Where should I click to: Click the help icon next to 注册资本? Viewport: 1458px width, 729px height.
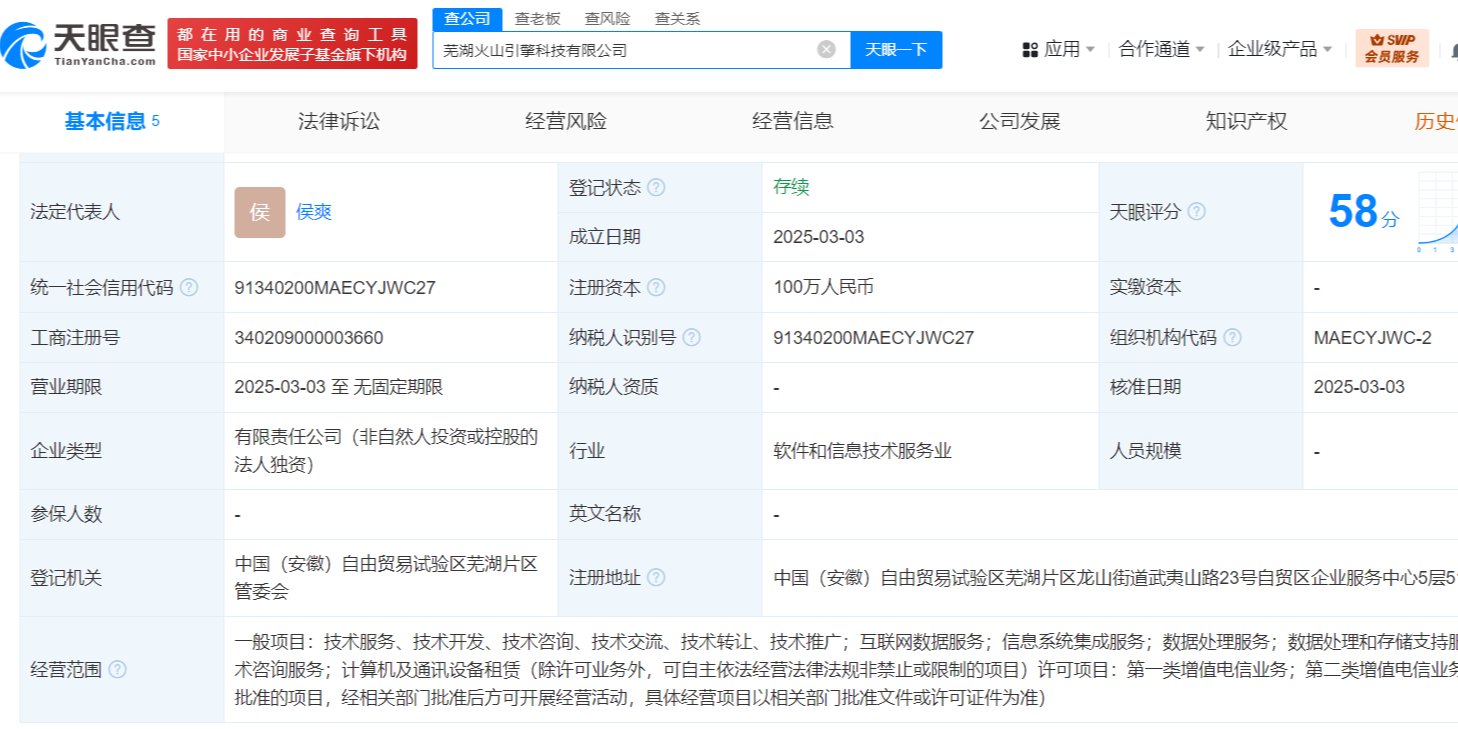coord(657,287)
